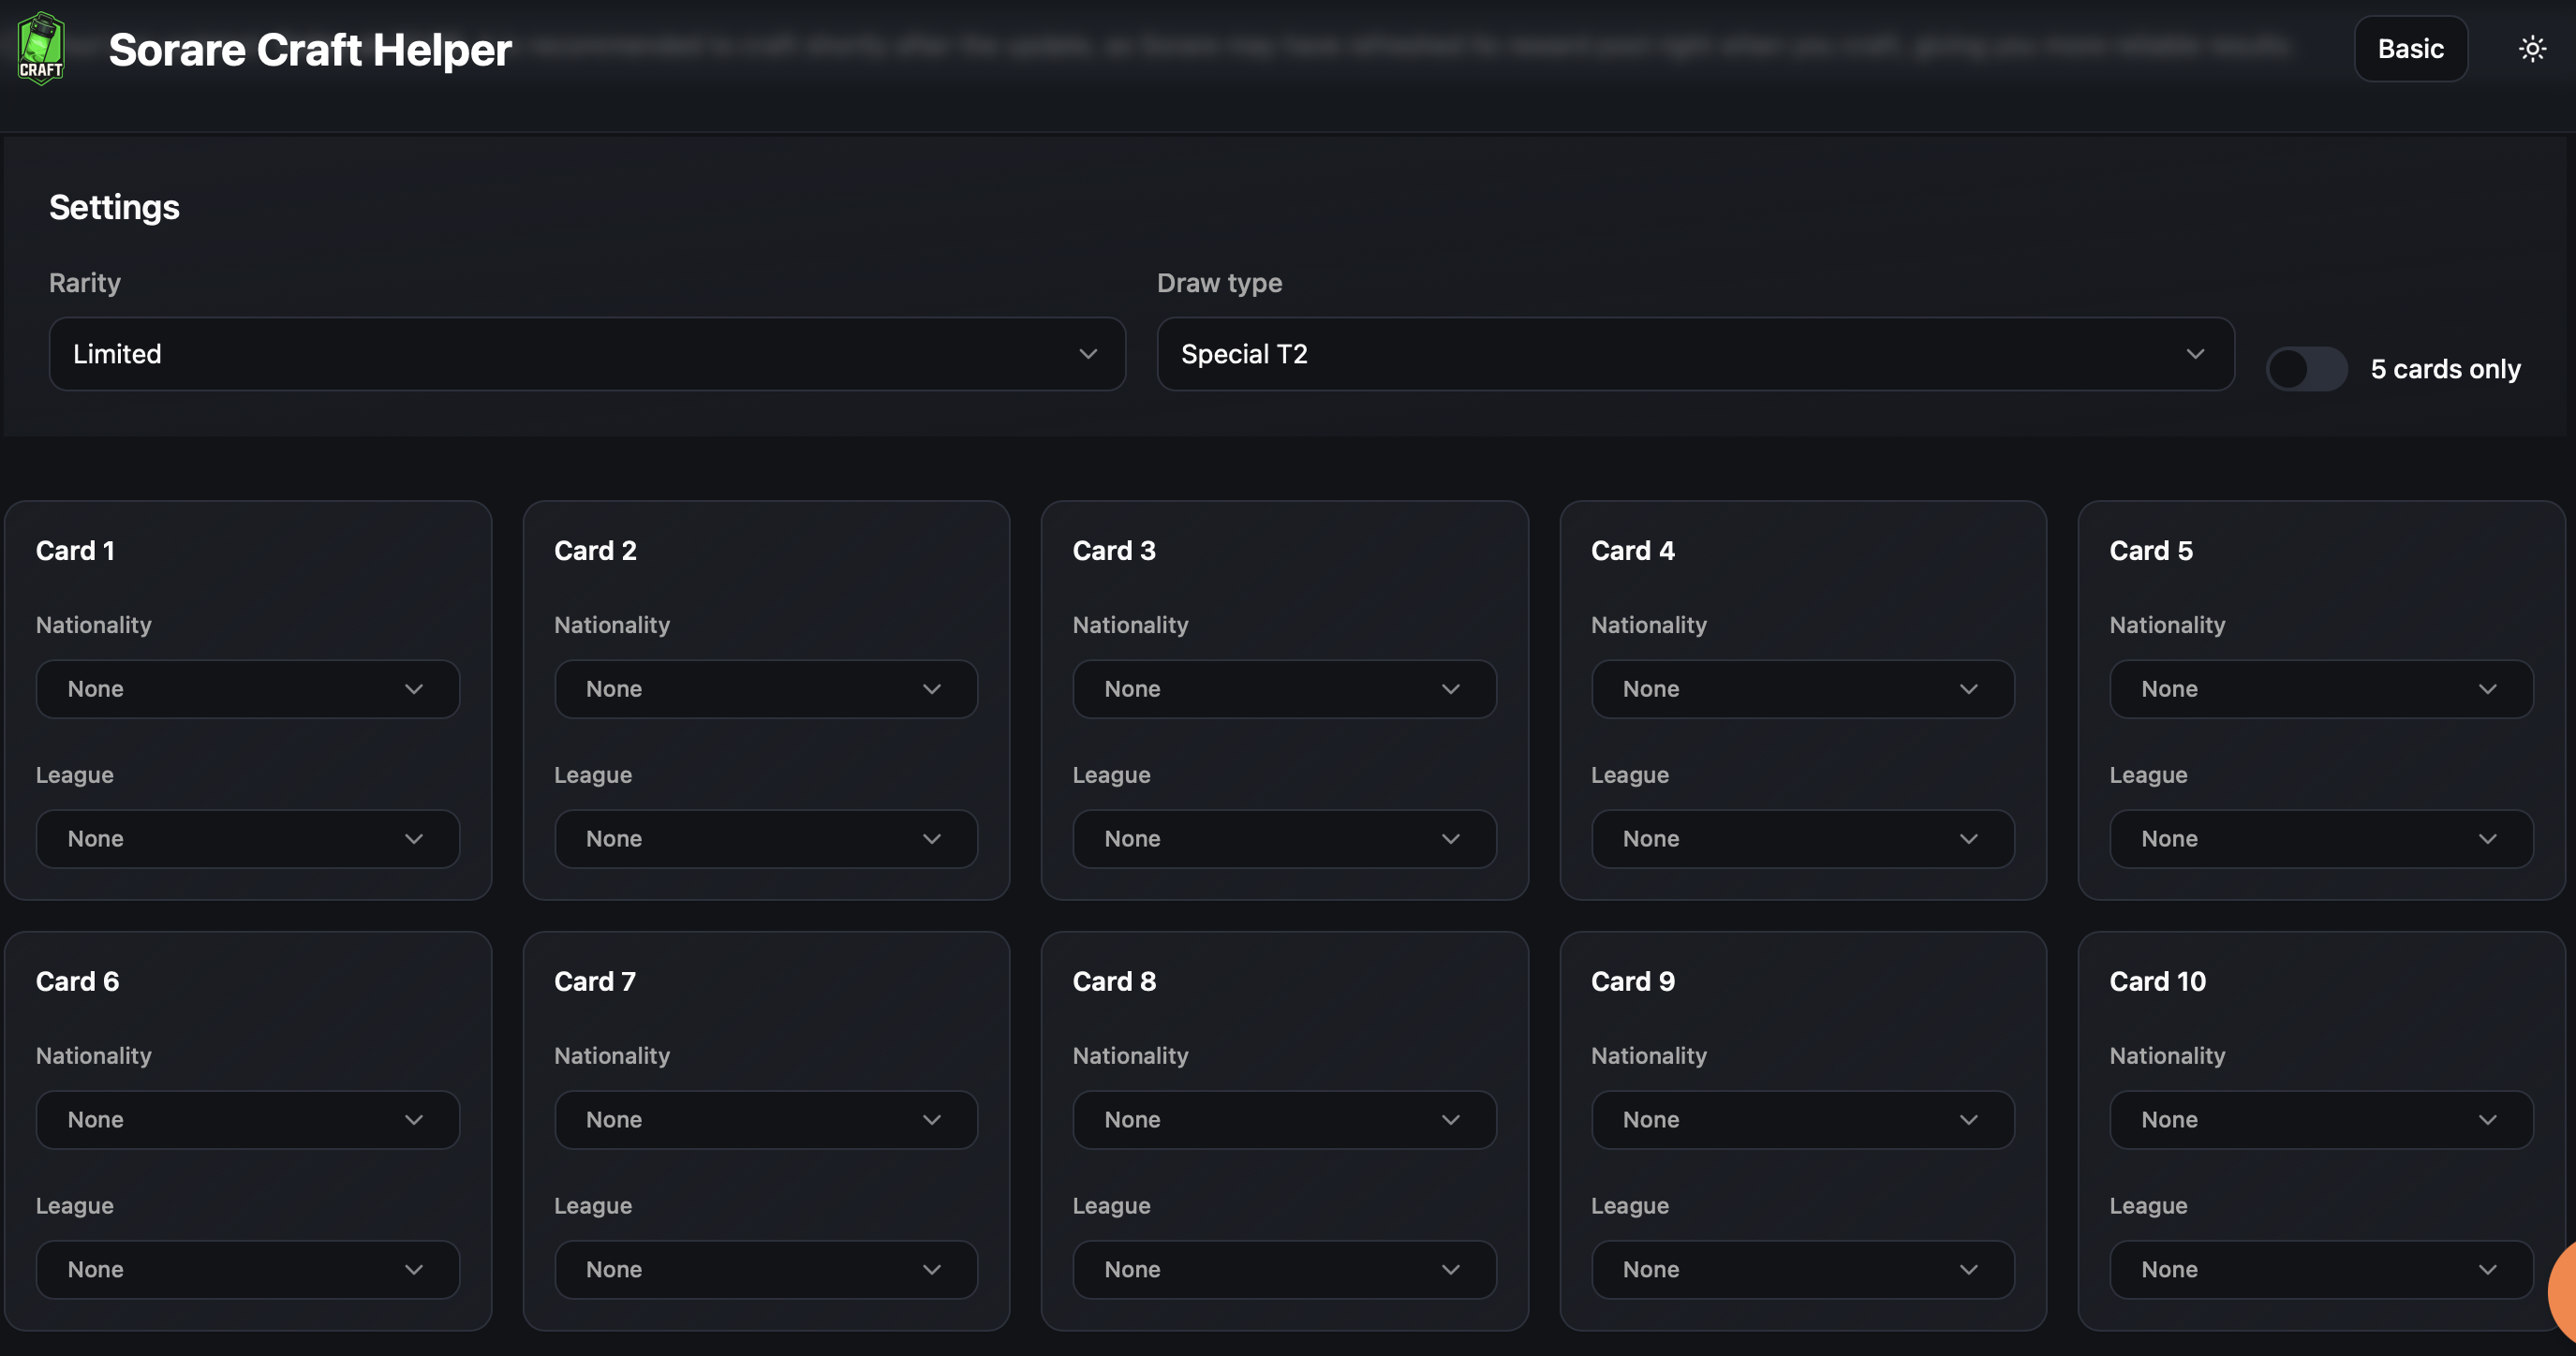Viewport: 2576px width, 1356px height.
Task: Click the Basic mode button
Action: point(2410,48)
